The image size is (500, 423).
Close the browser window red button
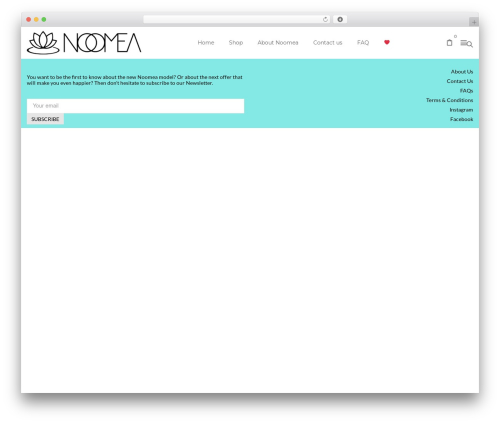29,19
